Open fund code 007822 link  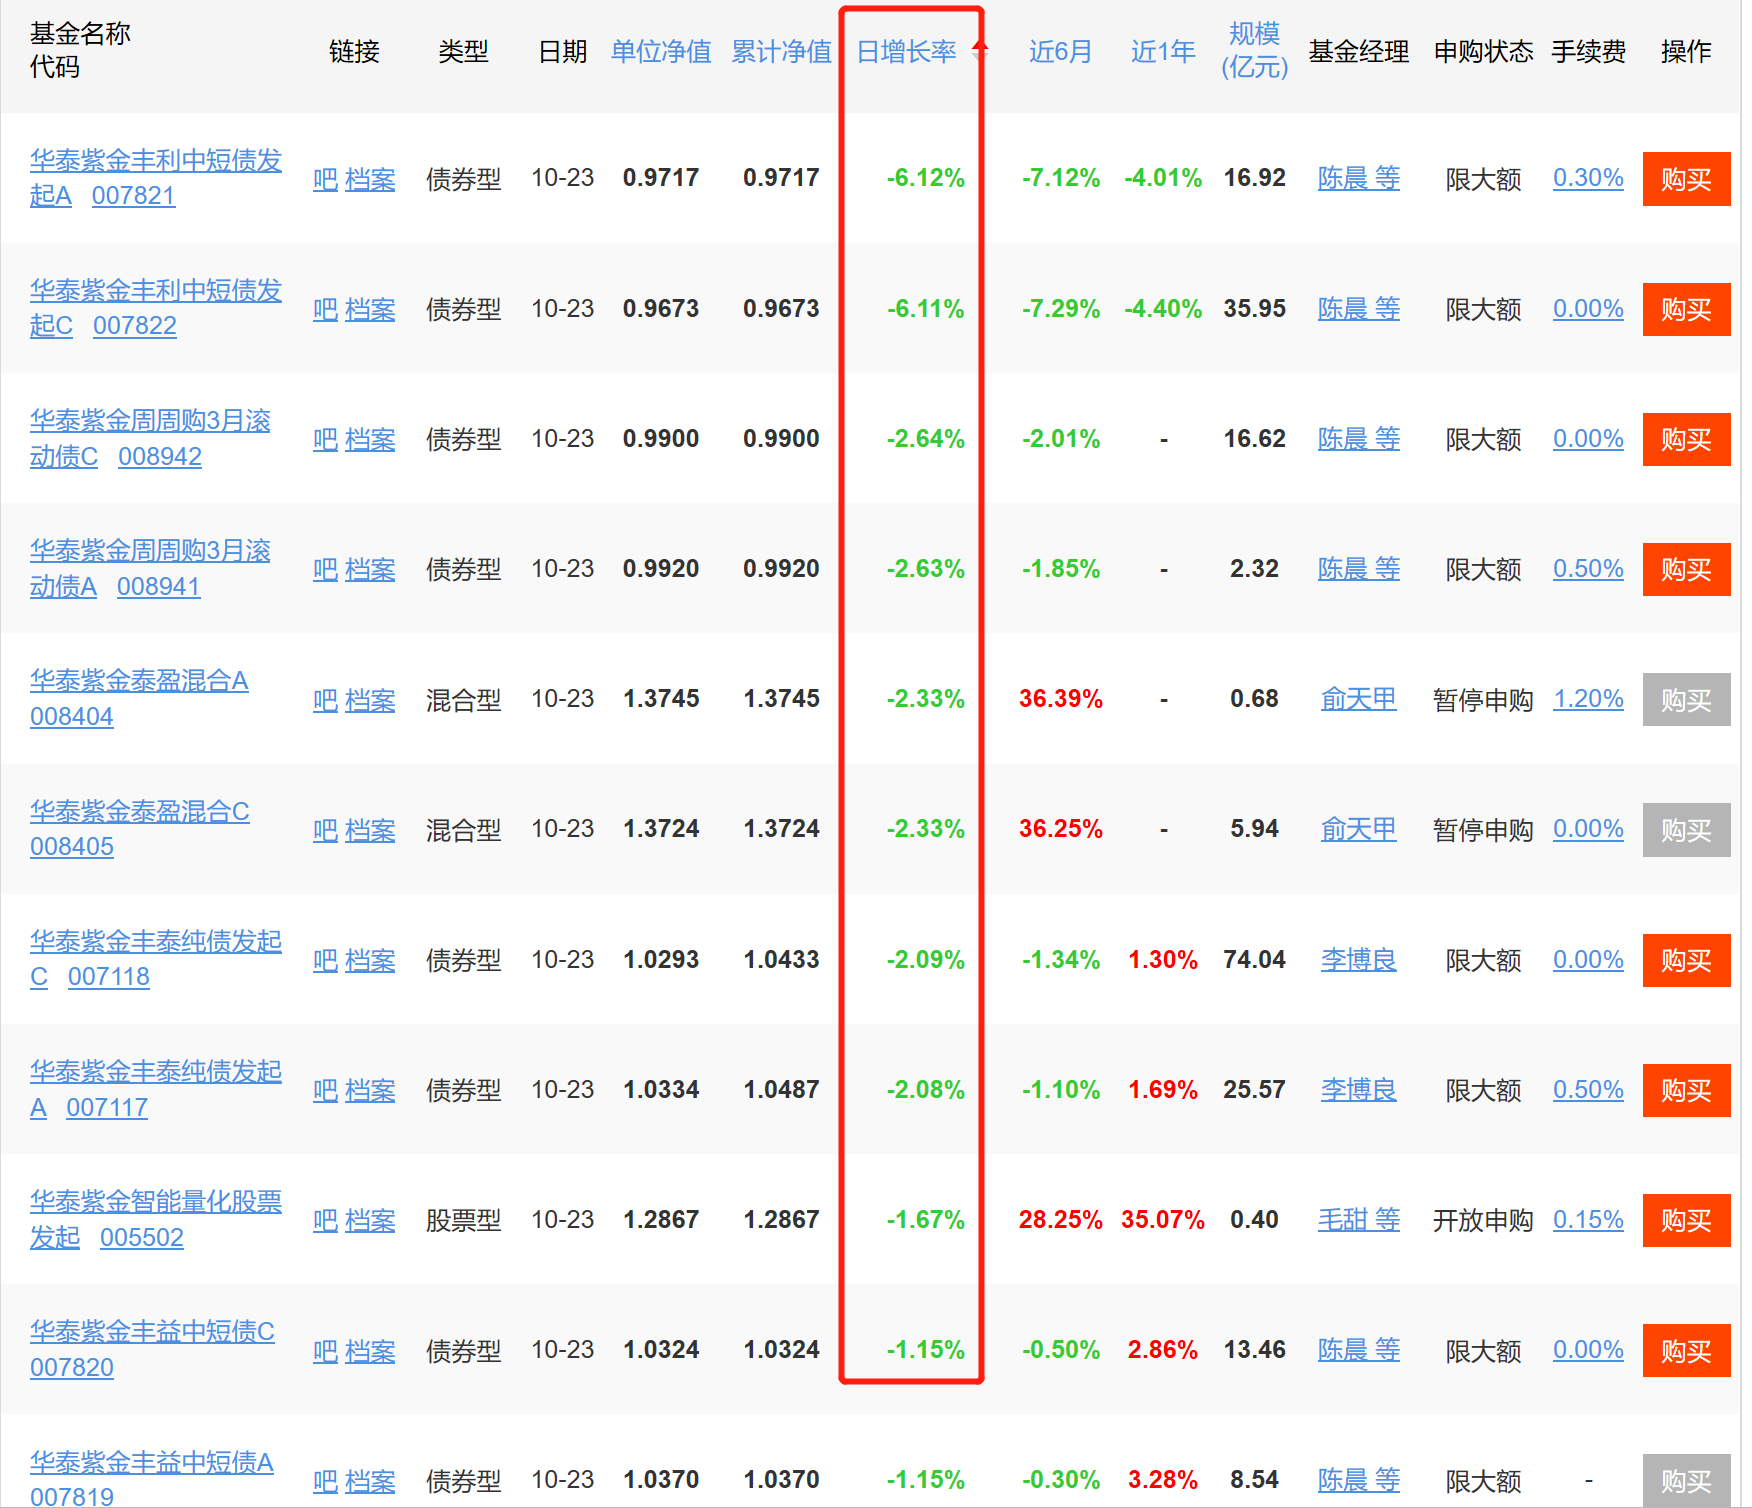tap(134, 325)
